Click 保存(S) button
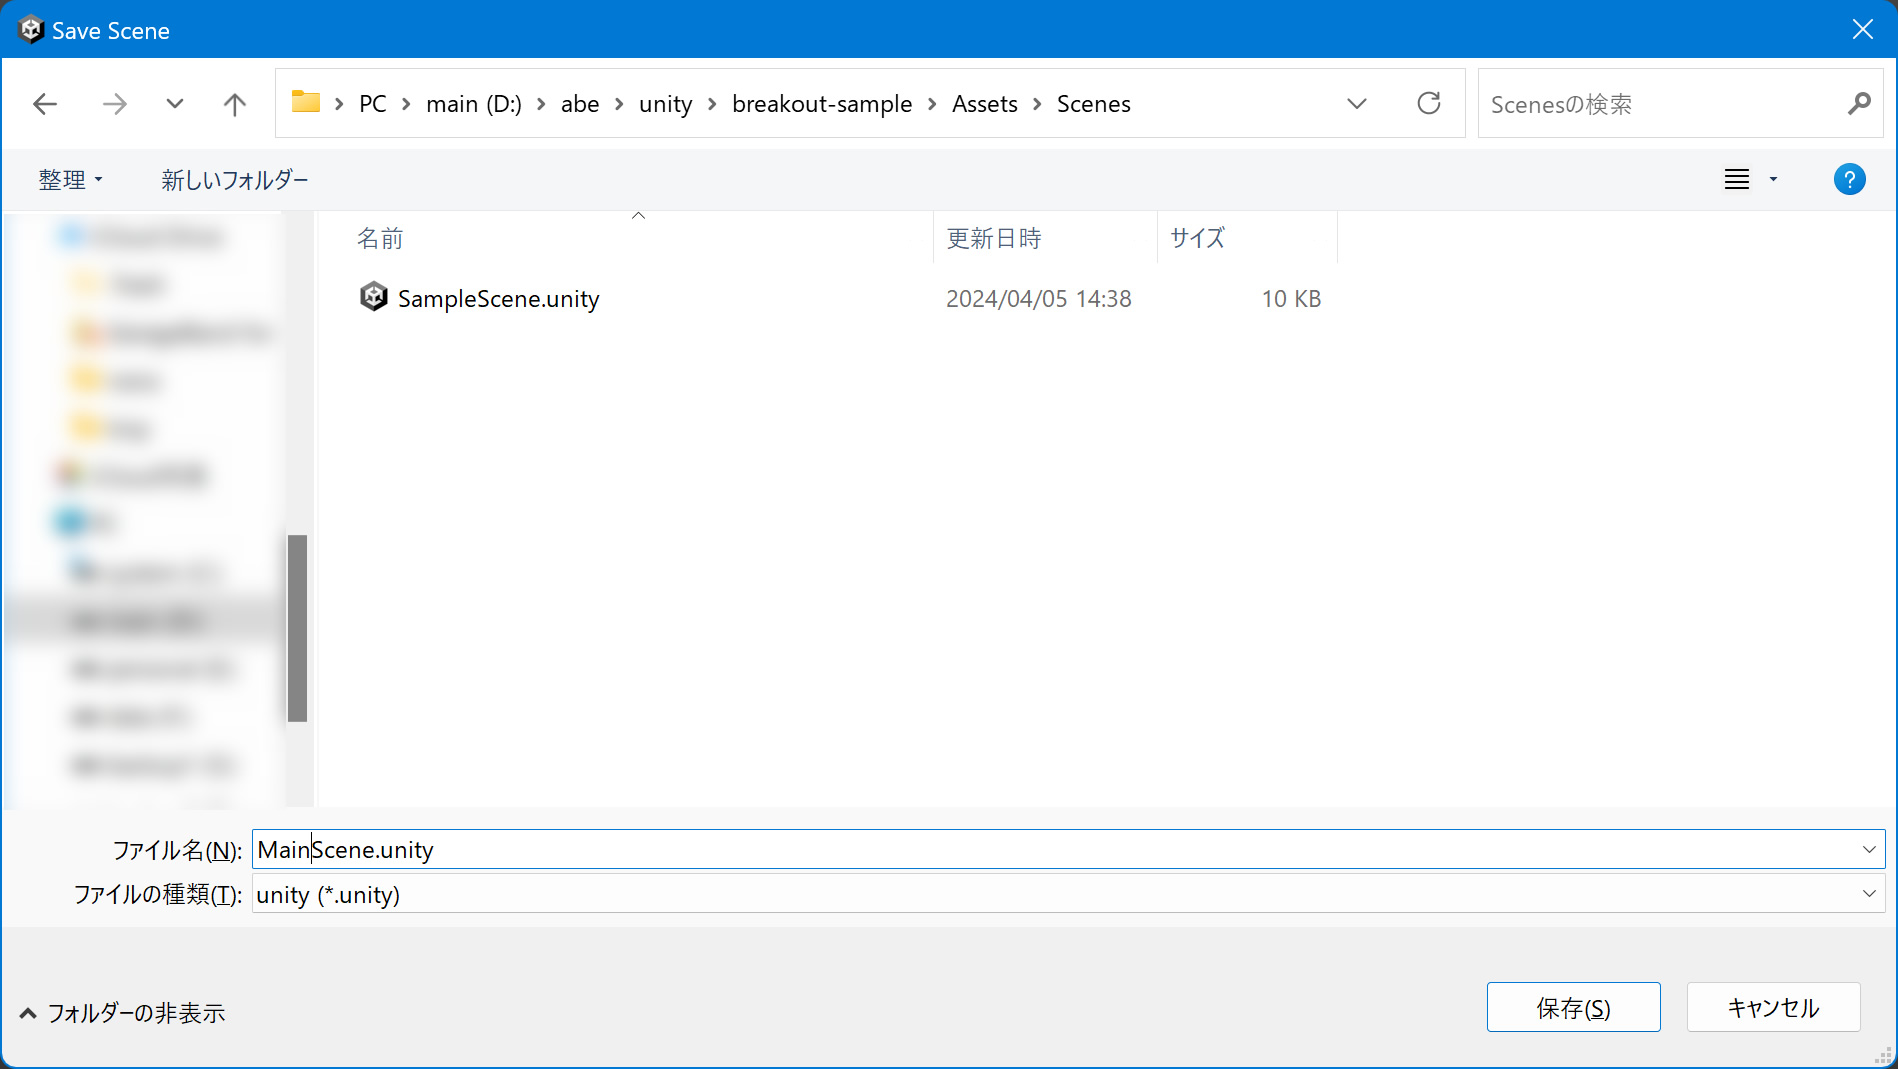This screenshot has width=1898, height=1069. [x=1573, y=1007]
